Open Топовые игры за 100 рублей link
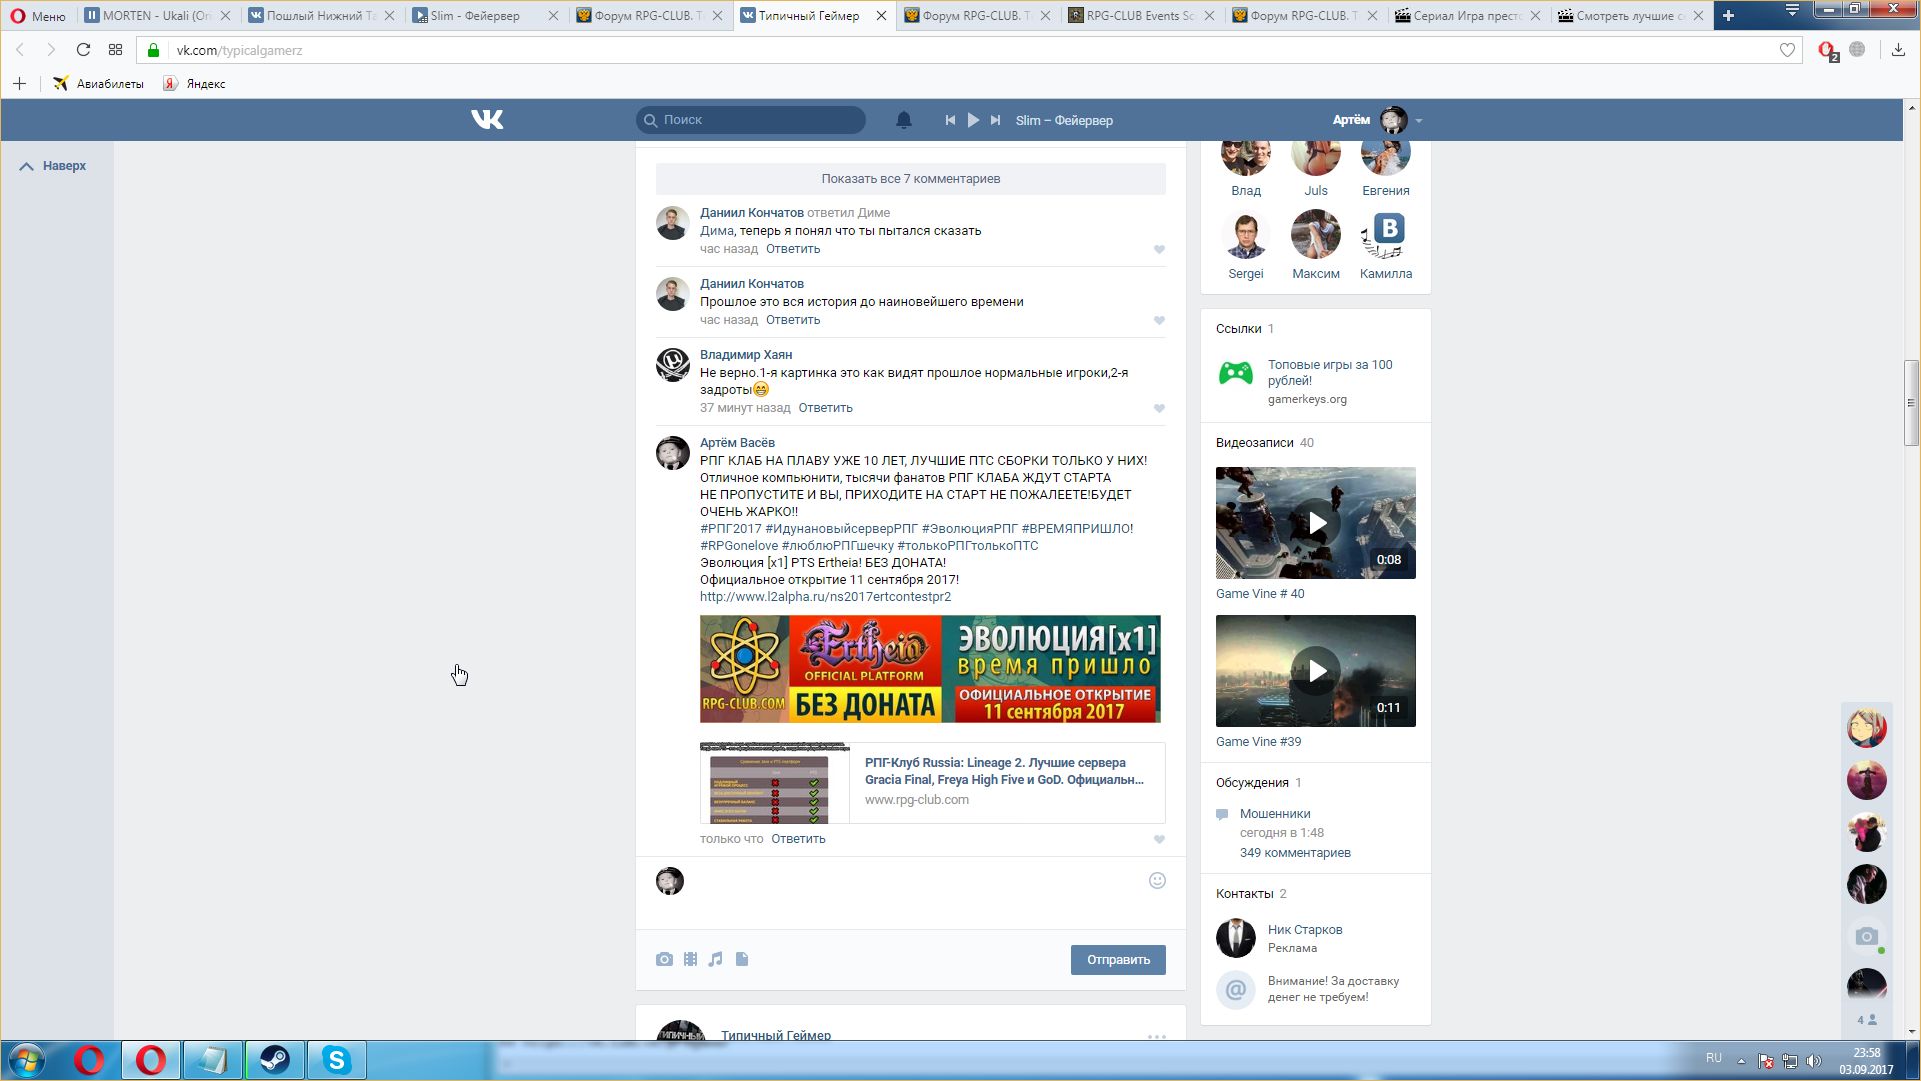Viewport: 1921px width, 1081px height. click(x=1330, y=373)
